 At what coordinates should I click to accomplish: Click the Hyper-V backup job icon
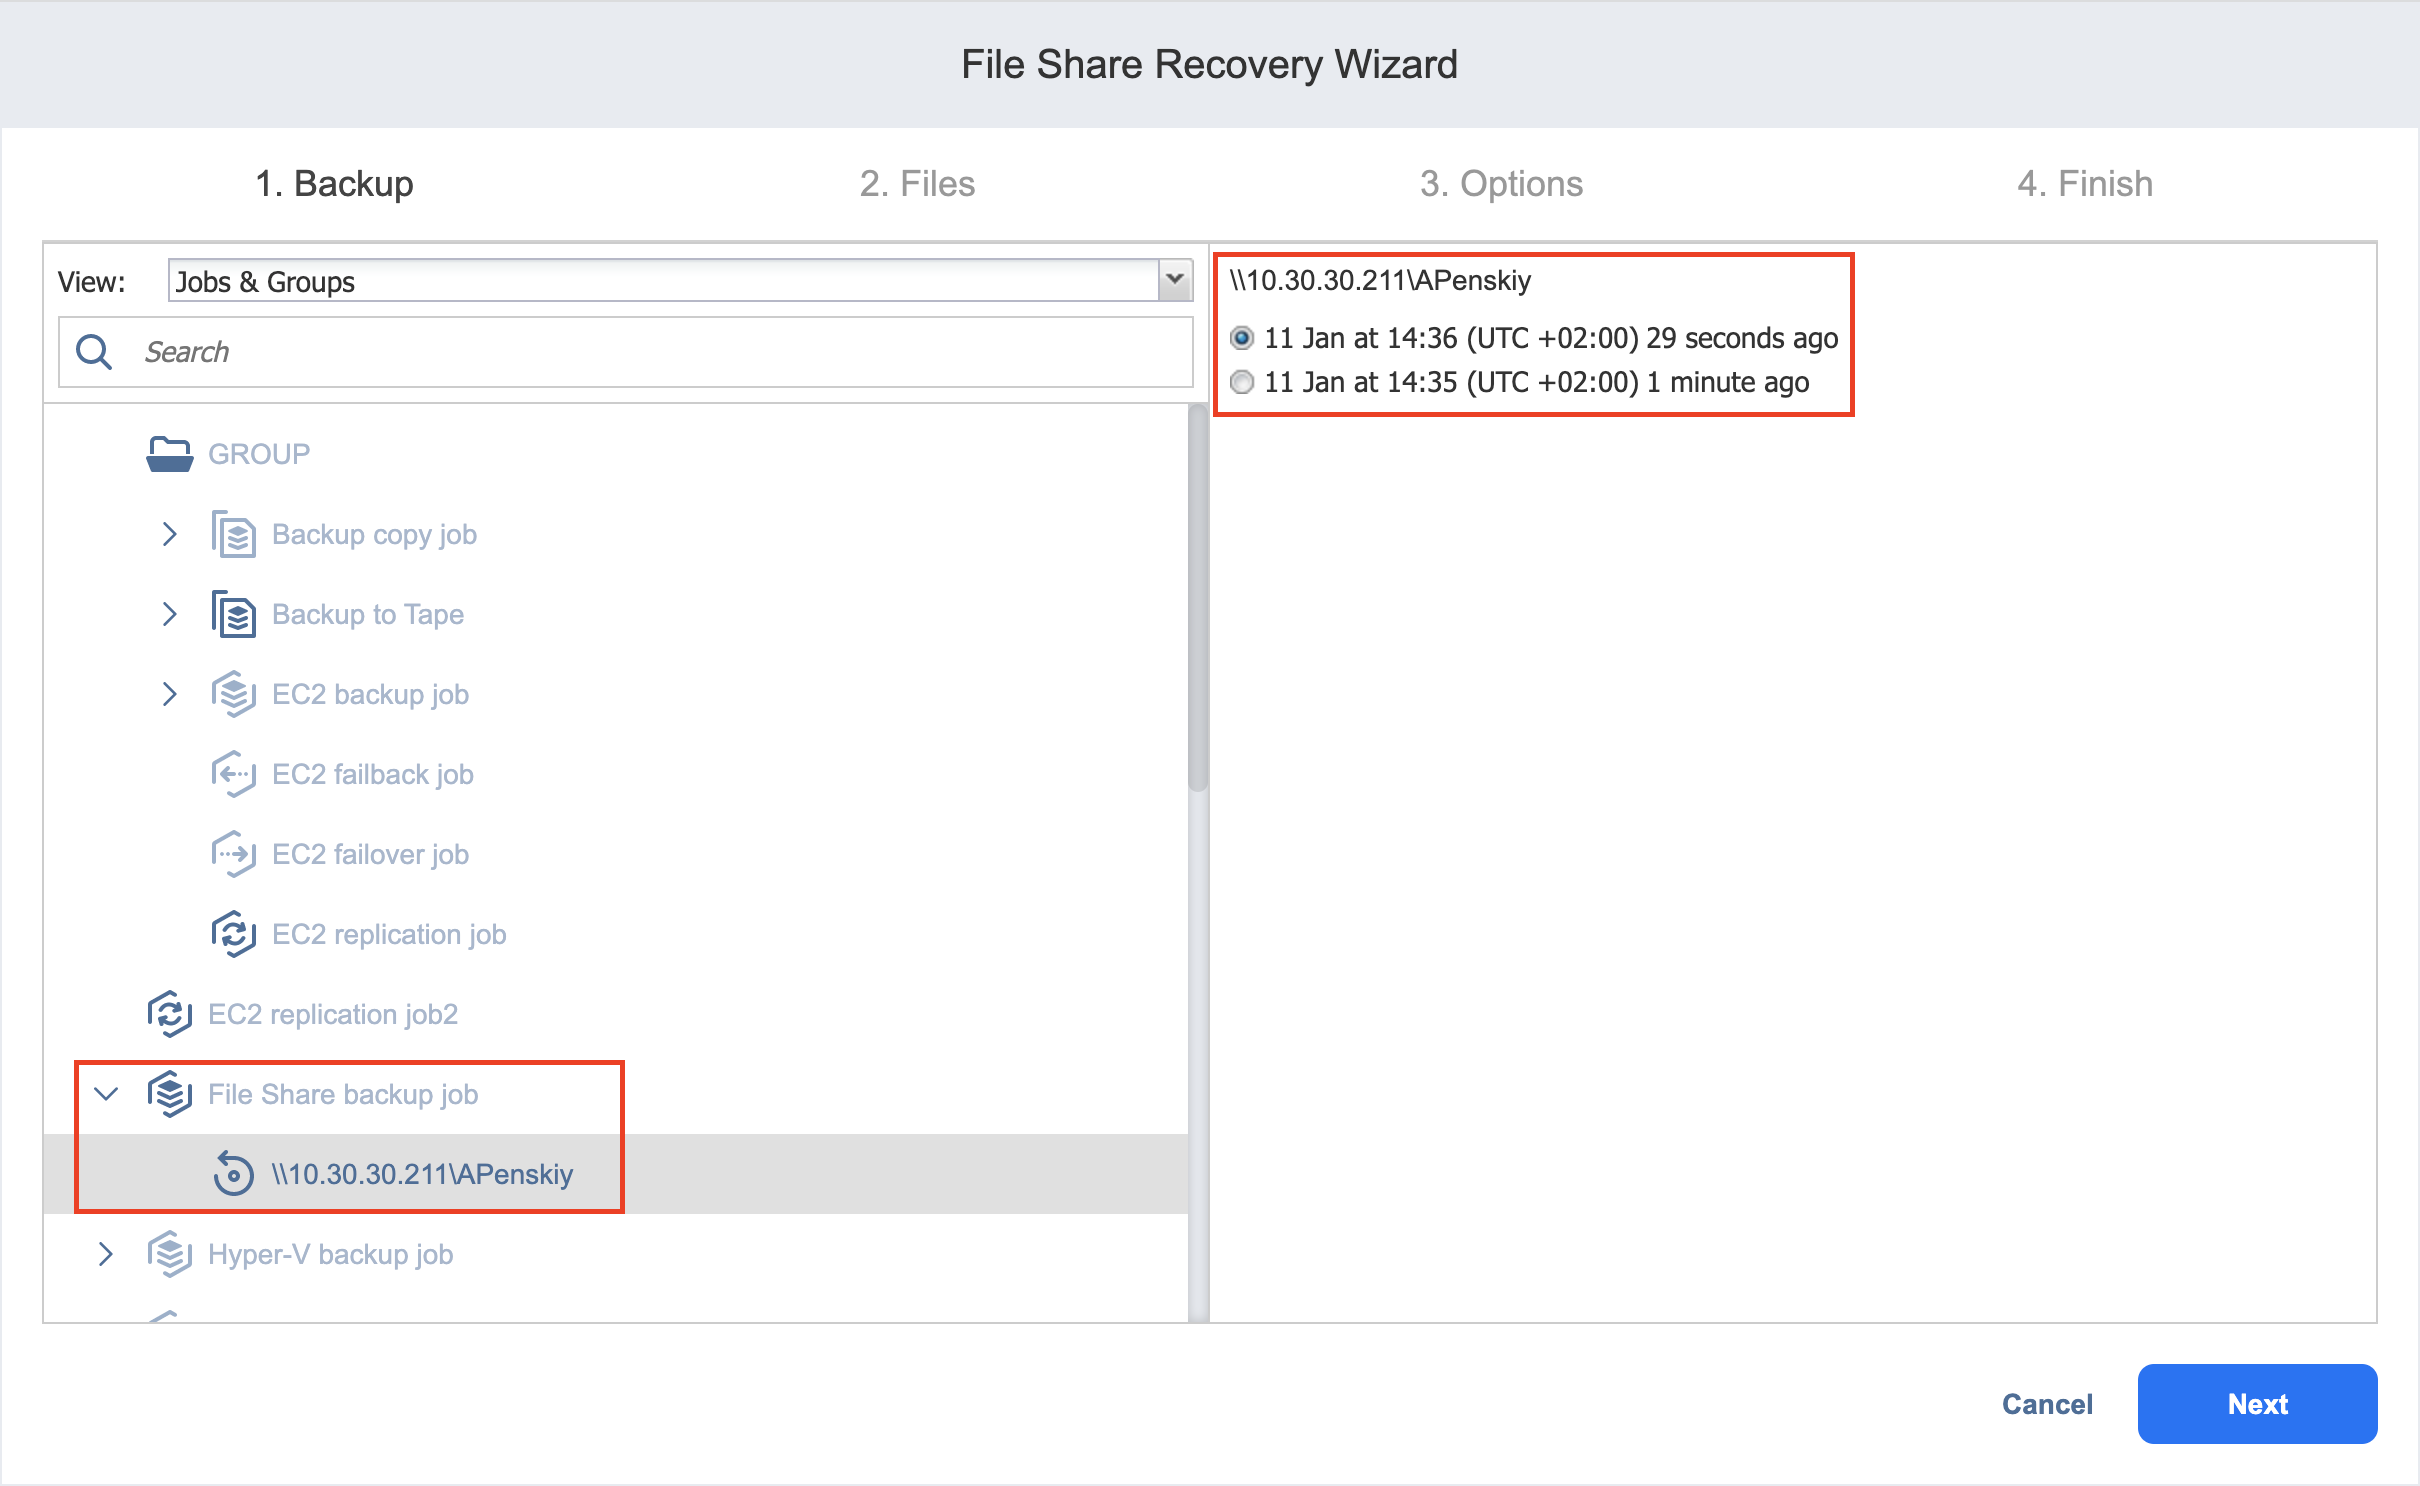[169, 1254]
